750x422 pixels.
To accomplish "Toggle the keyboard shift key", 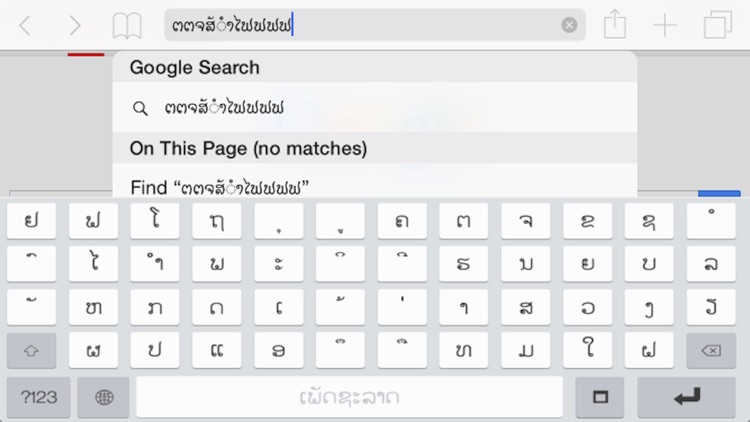I will click(32, 351).
